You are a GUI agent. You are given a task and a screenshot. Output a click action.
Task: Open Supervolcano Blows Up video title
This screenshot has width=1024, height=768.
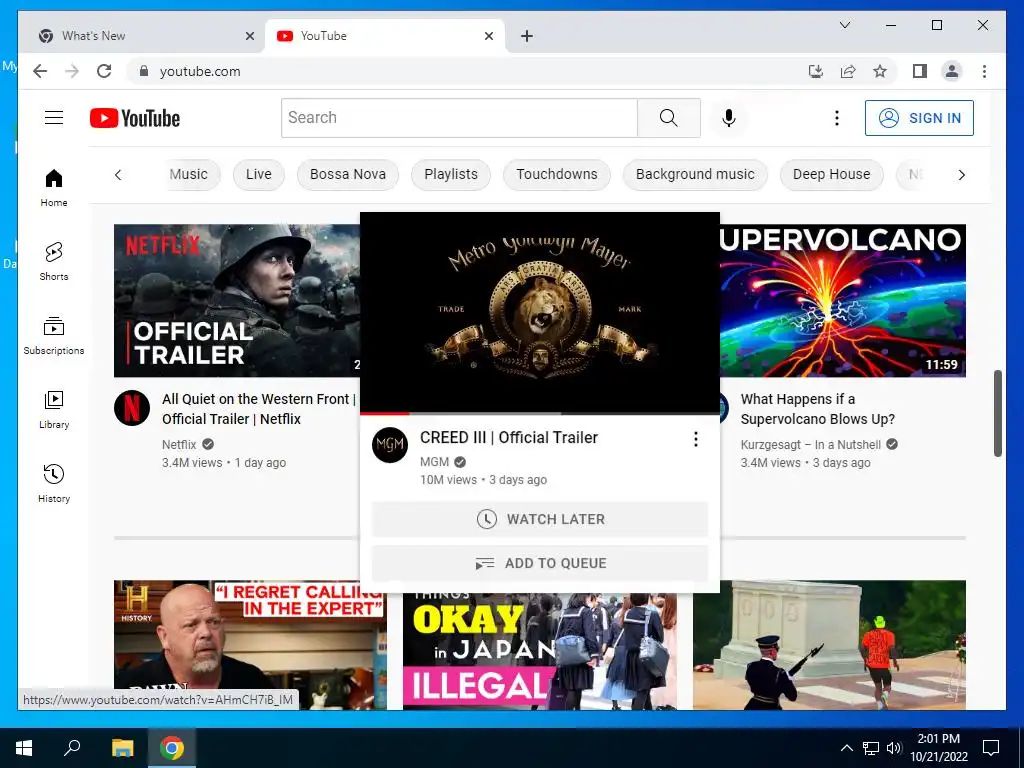pos(818,409)
